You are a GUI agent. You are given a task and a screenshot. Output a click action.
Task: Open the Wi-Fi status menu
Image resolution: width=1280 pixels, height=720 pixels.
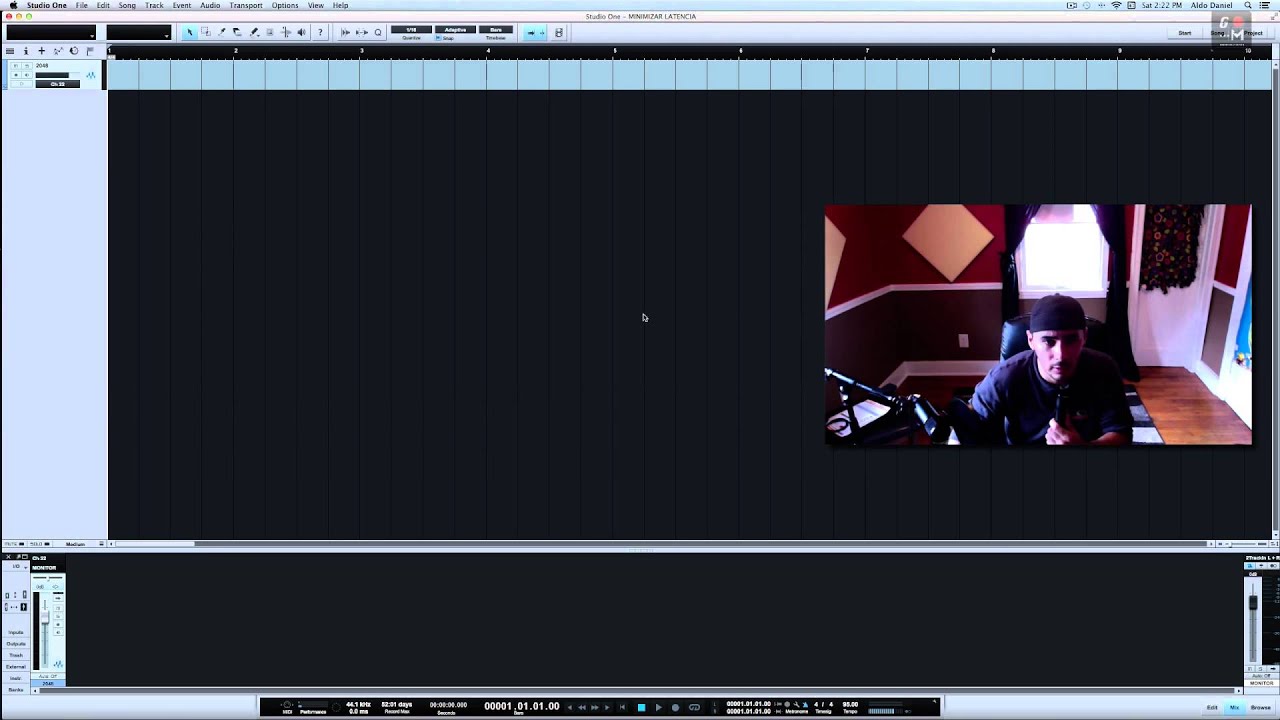point(1117,5)
